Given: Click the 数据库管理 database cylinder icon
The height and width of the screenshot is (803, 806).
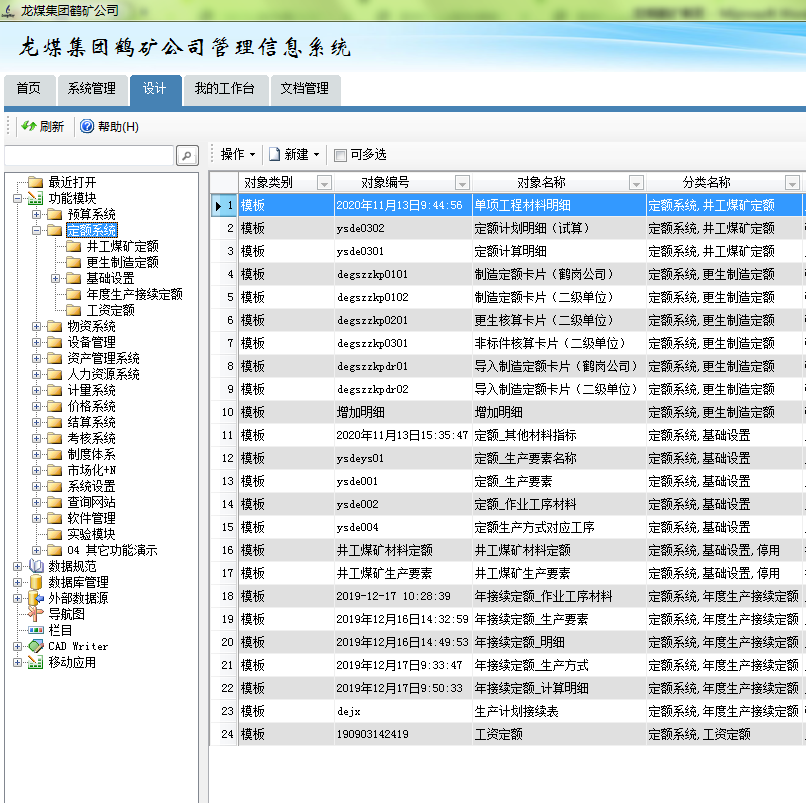Looking at the screenshot, I should click(35, 580).
